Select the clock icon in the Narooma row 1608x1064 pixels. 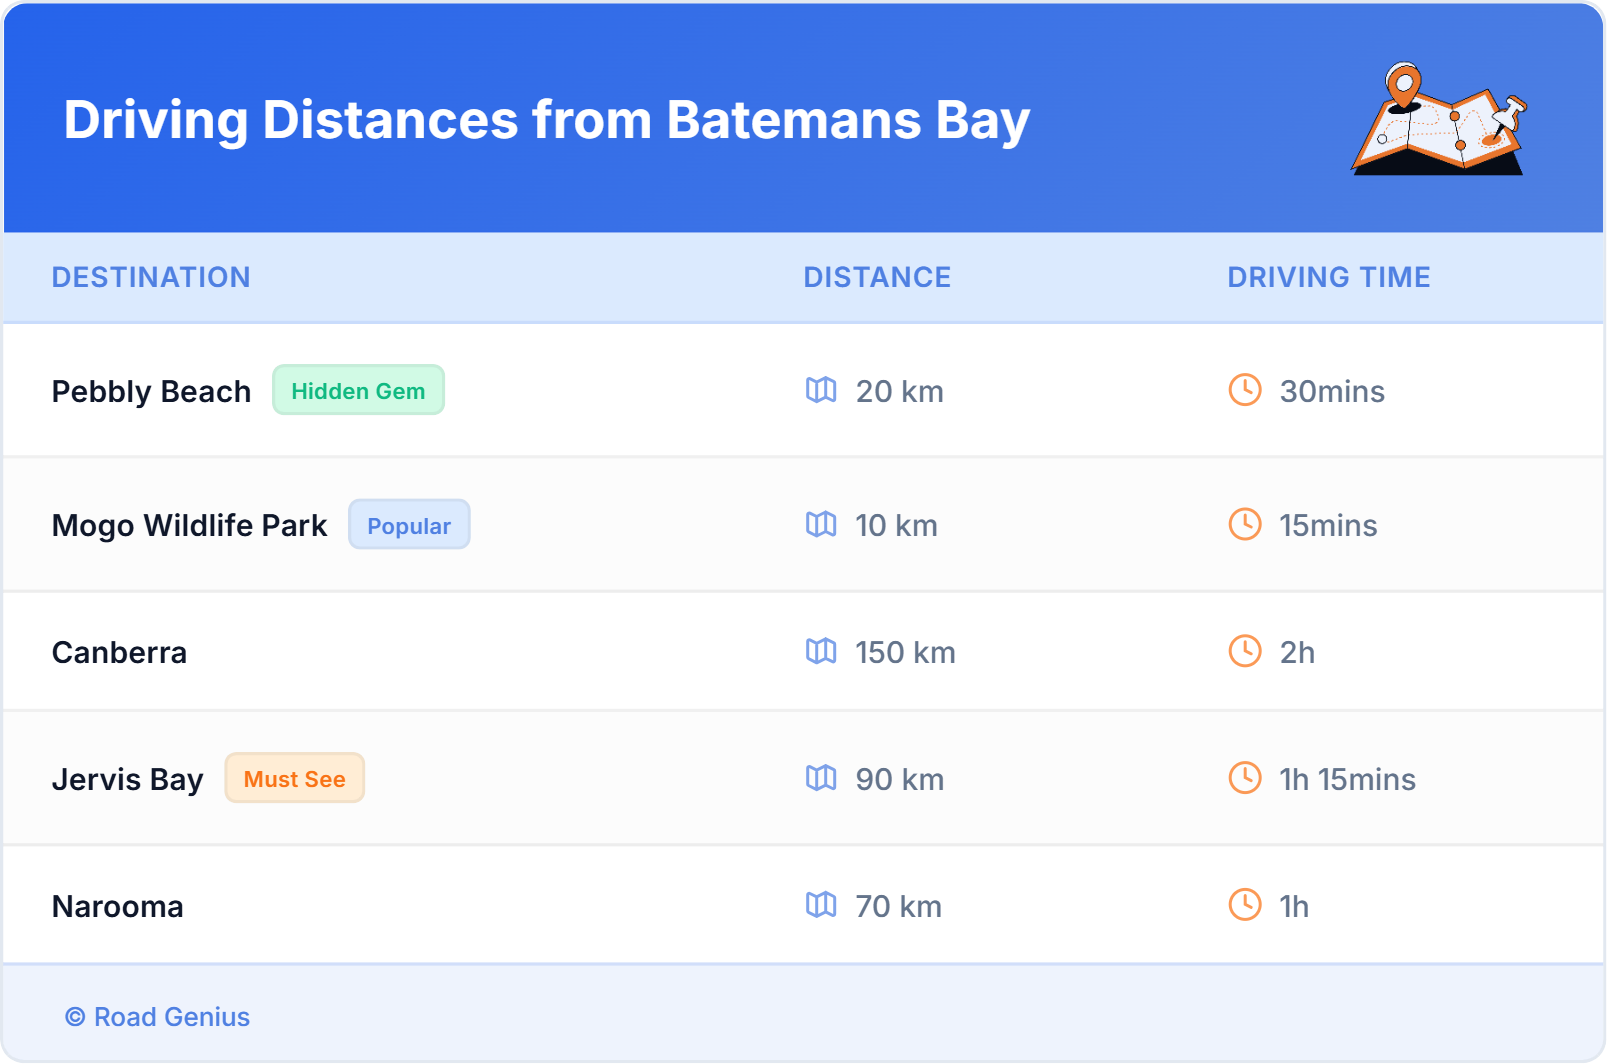1243,906
